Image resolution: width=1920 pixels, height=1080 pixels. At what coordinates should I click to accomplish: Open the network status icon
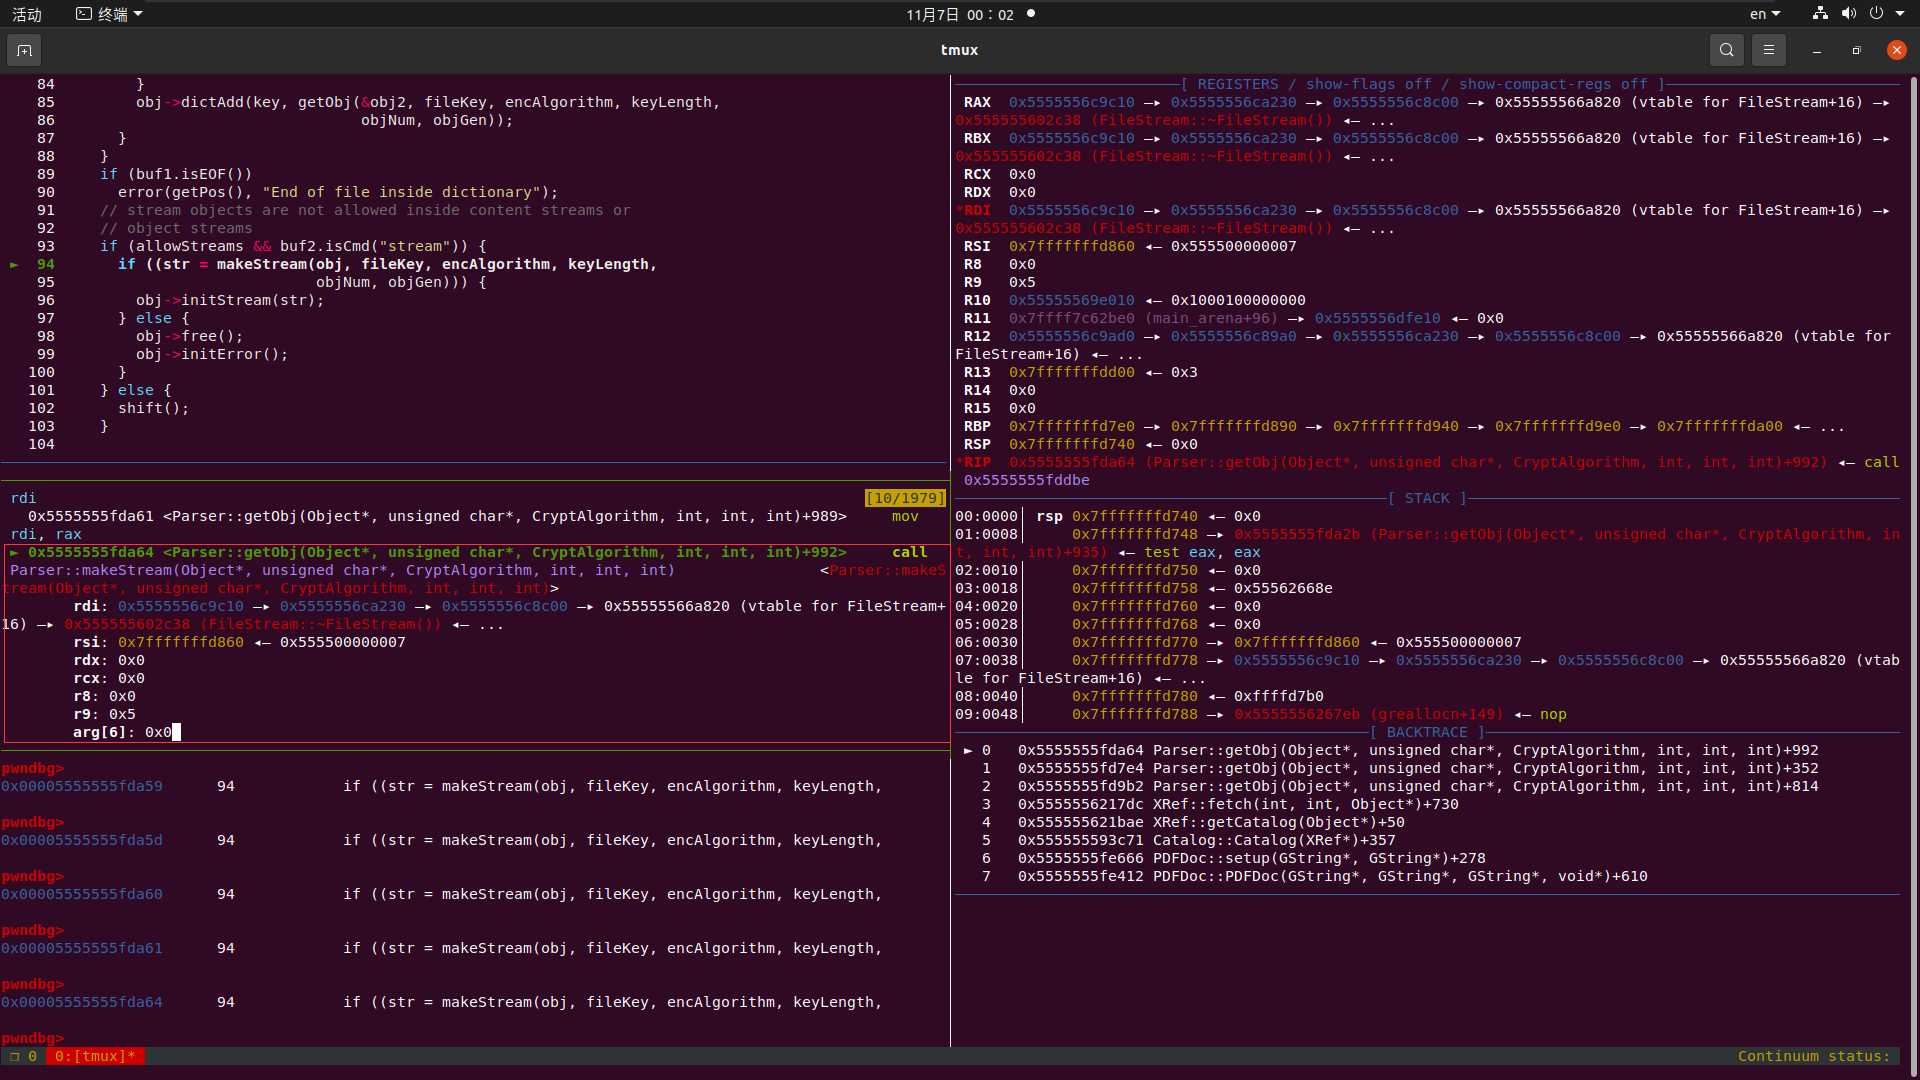(1820, 14)
